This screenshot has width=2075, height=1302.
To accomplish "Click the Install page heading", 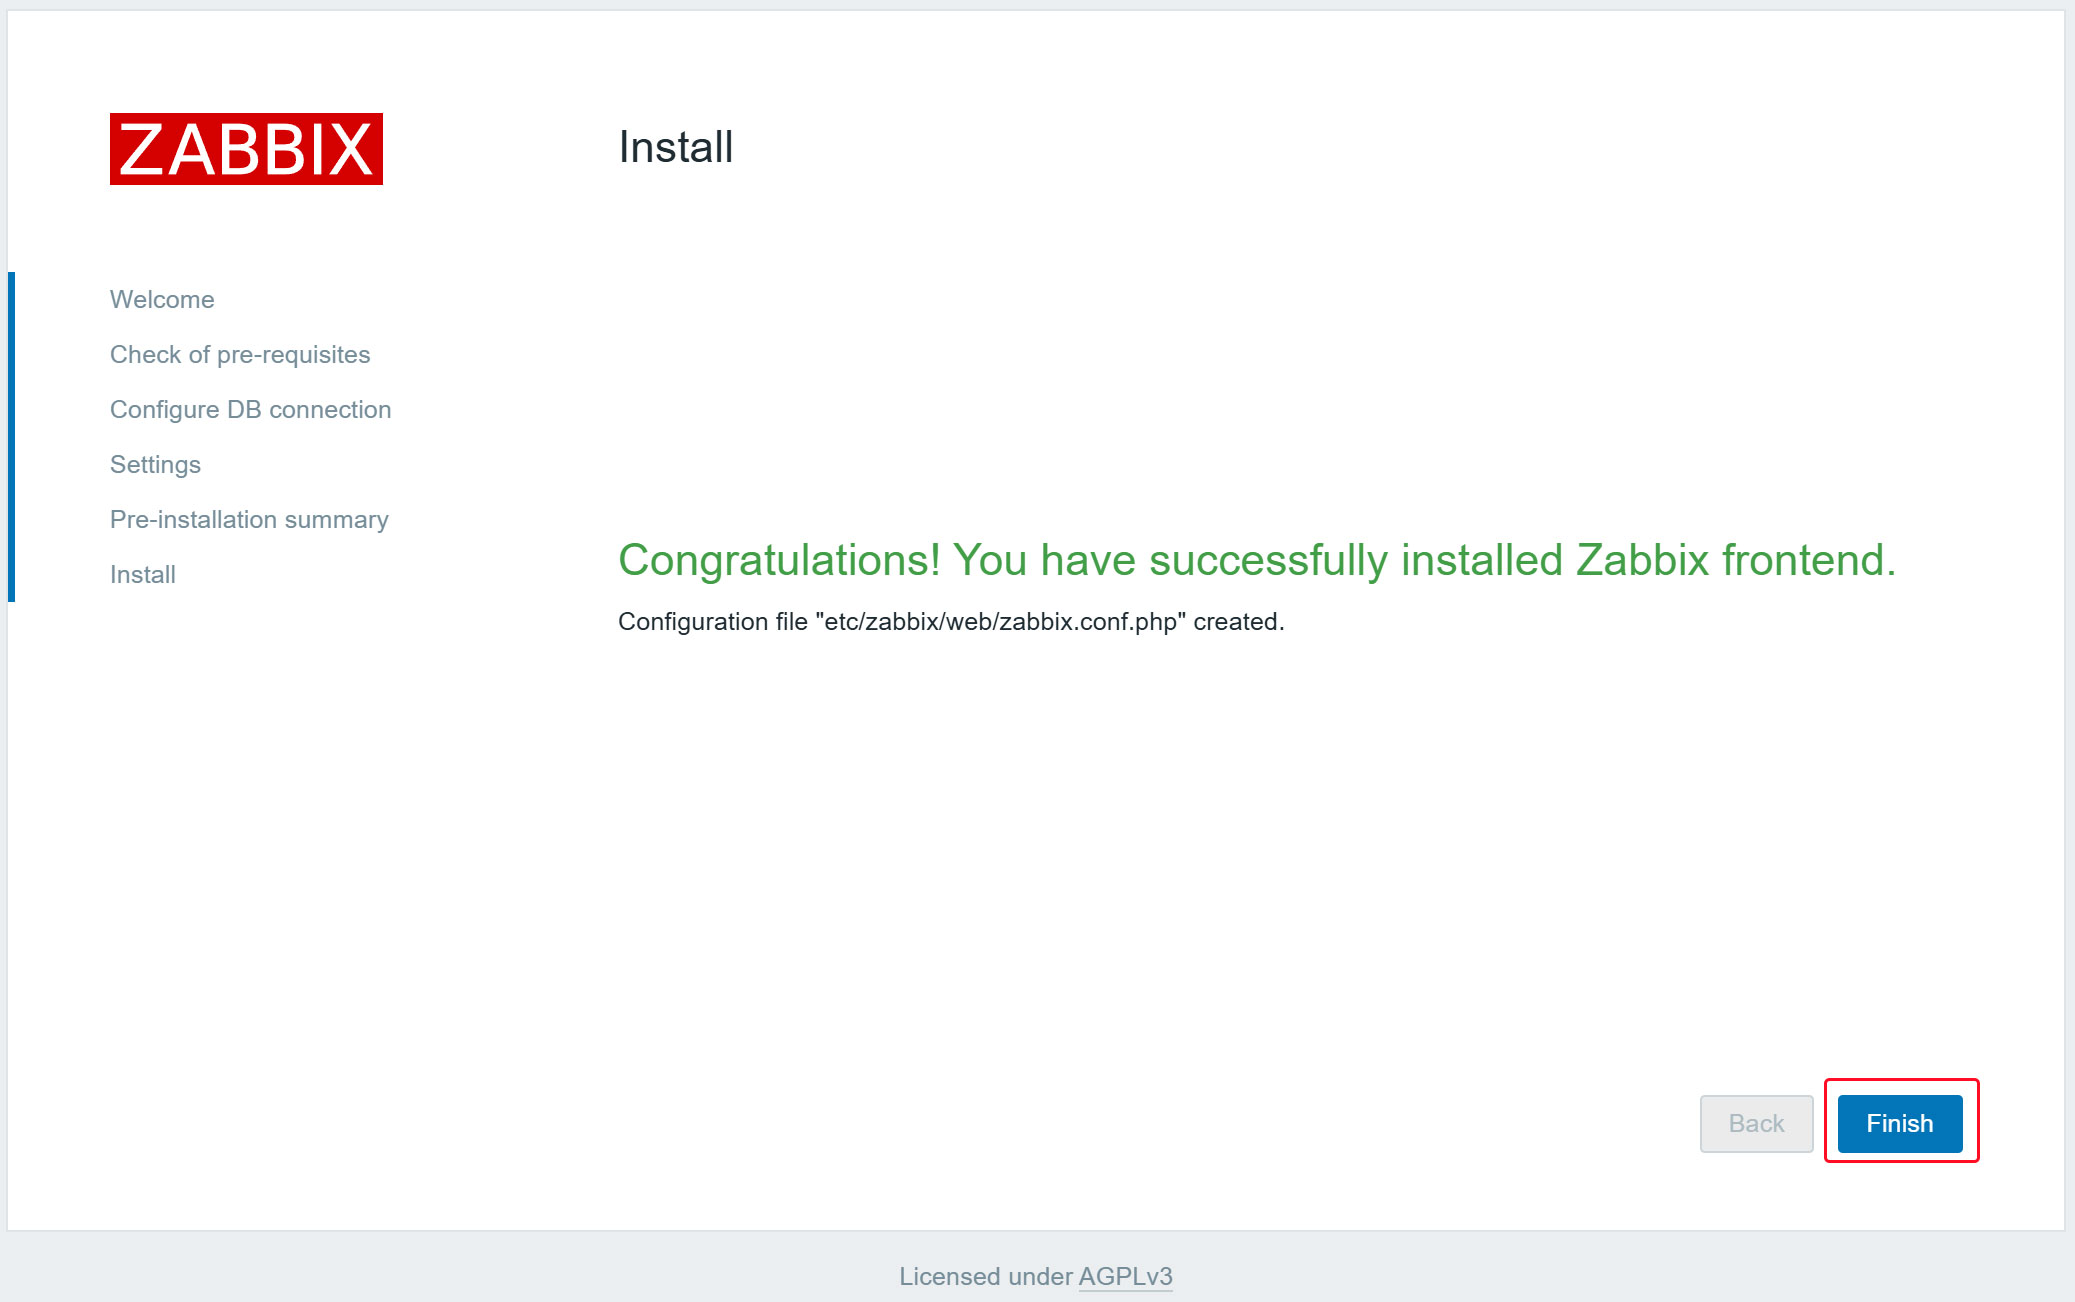I will (676, 147).
